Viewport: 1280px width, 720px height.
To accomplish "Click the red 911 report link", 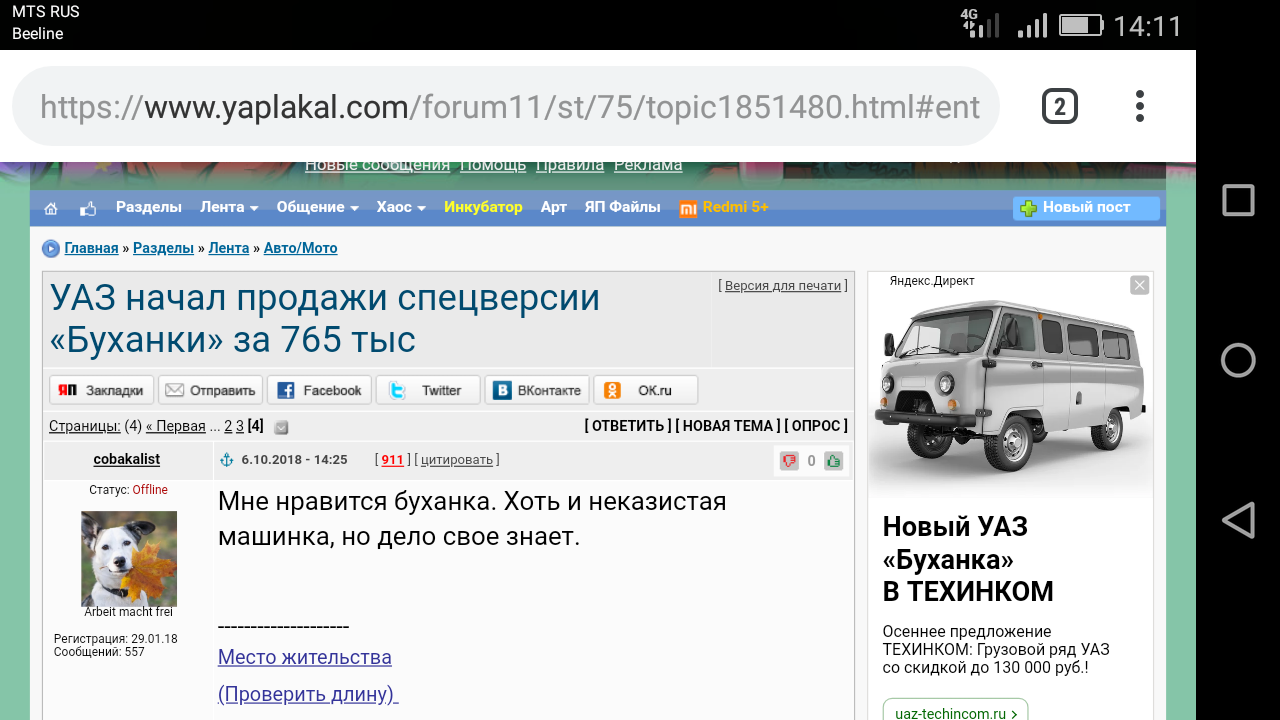I will point(392,460).
